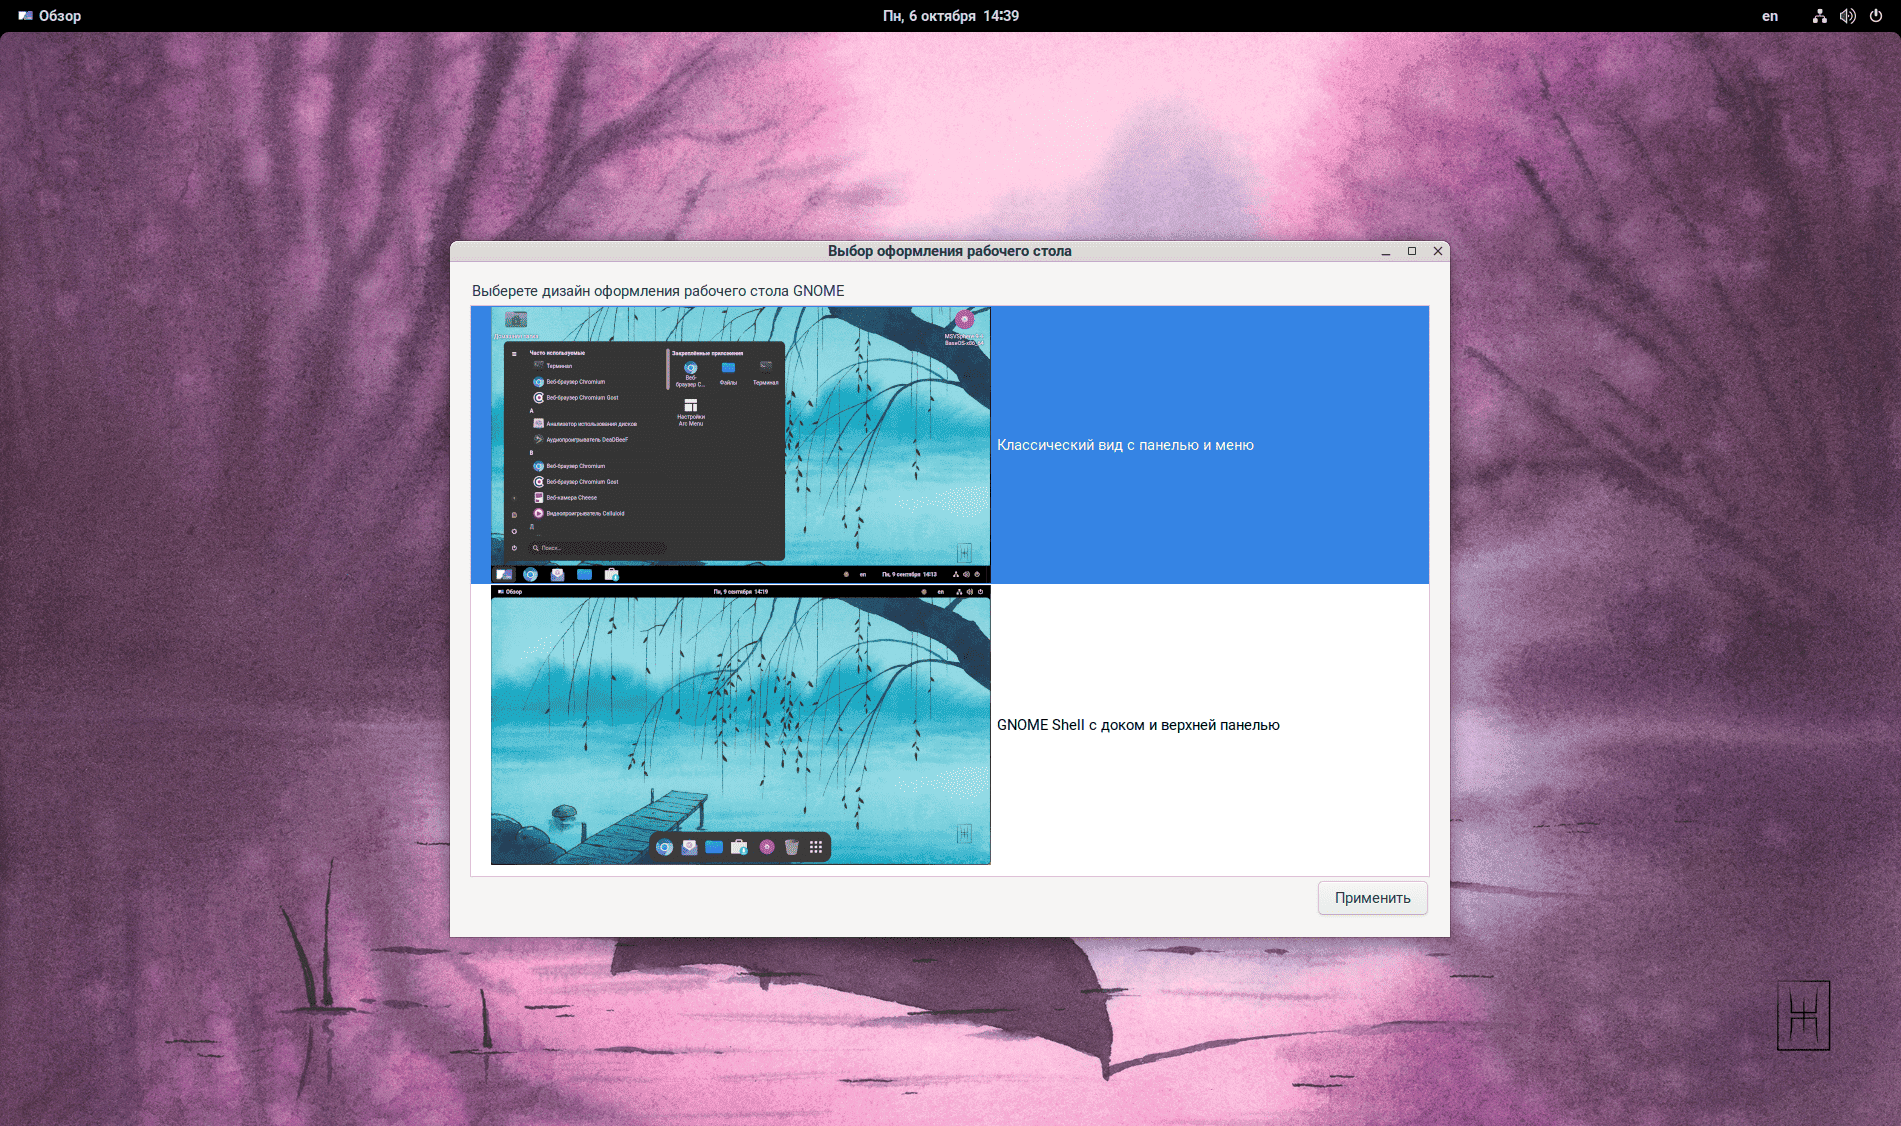Click the network connection icon
The width and height of the screenshot is (1901, 1126).
[x=1819, y=16]
